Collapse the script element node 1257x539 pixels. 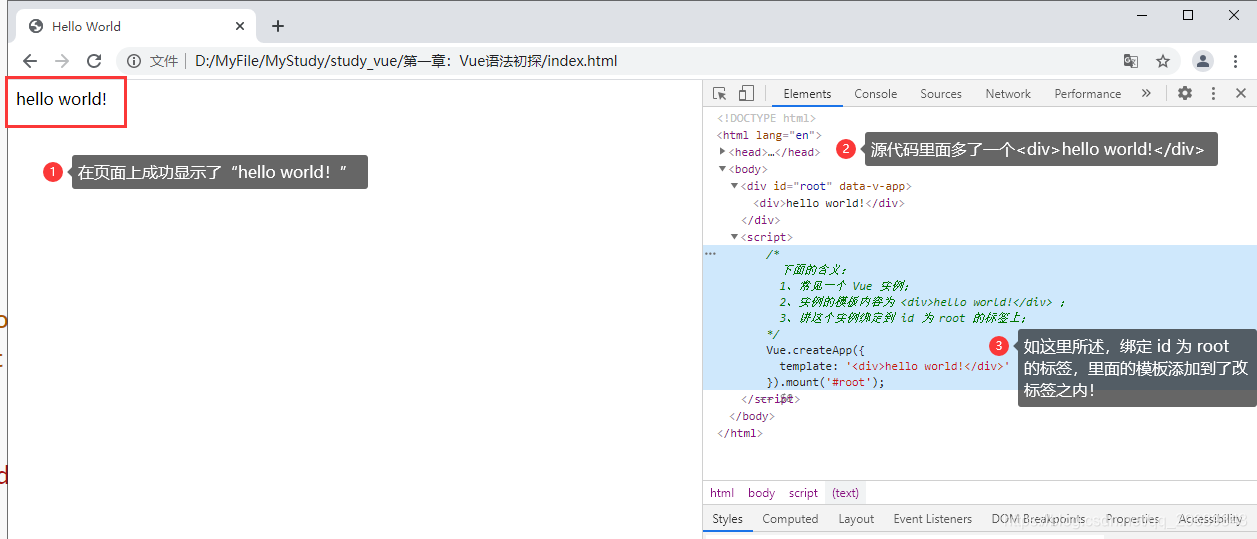click(735, 237)
